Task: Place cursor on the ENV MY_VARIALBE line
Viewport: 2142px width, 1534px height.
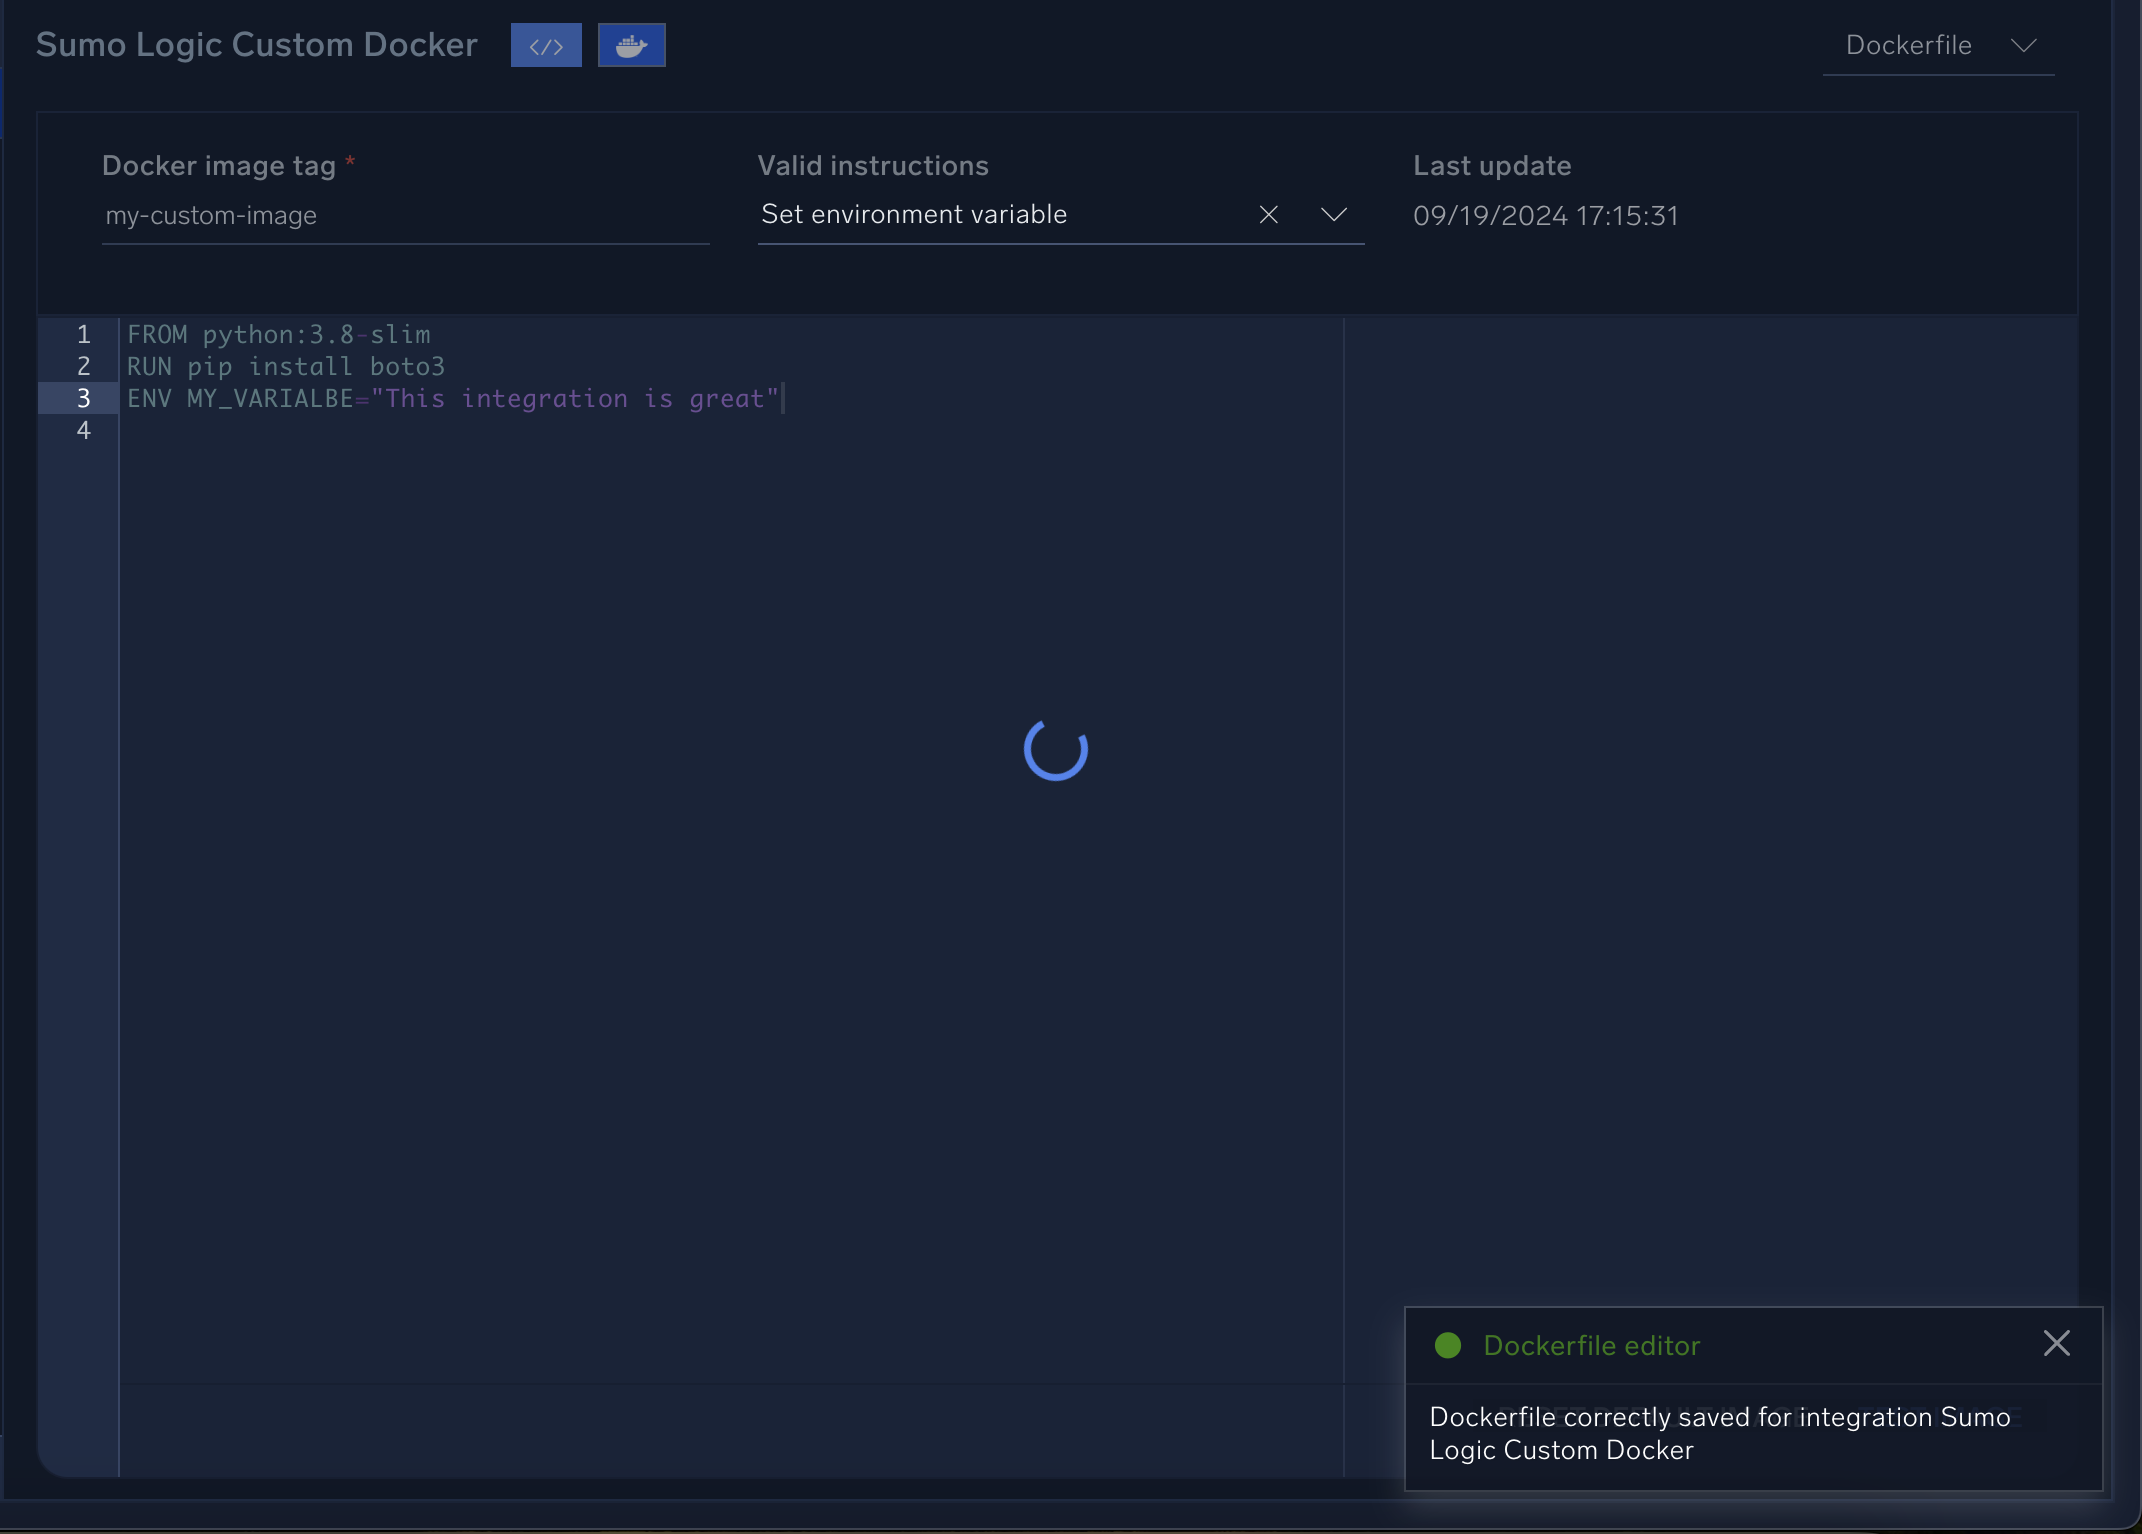Action: (x=452, y=398)
